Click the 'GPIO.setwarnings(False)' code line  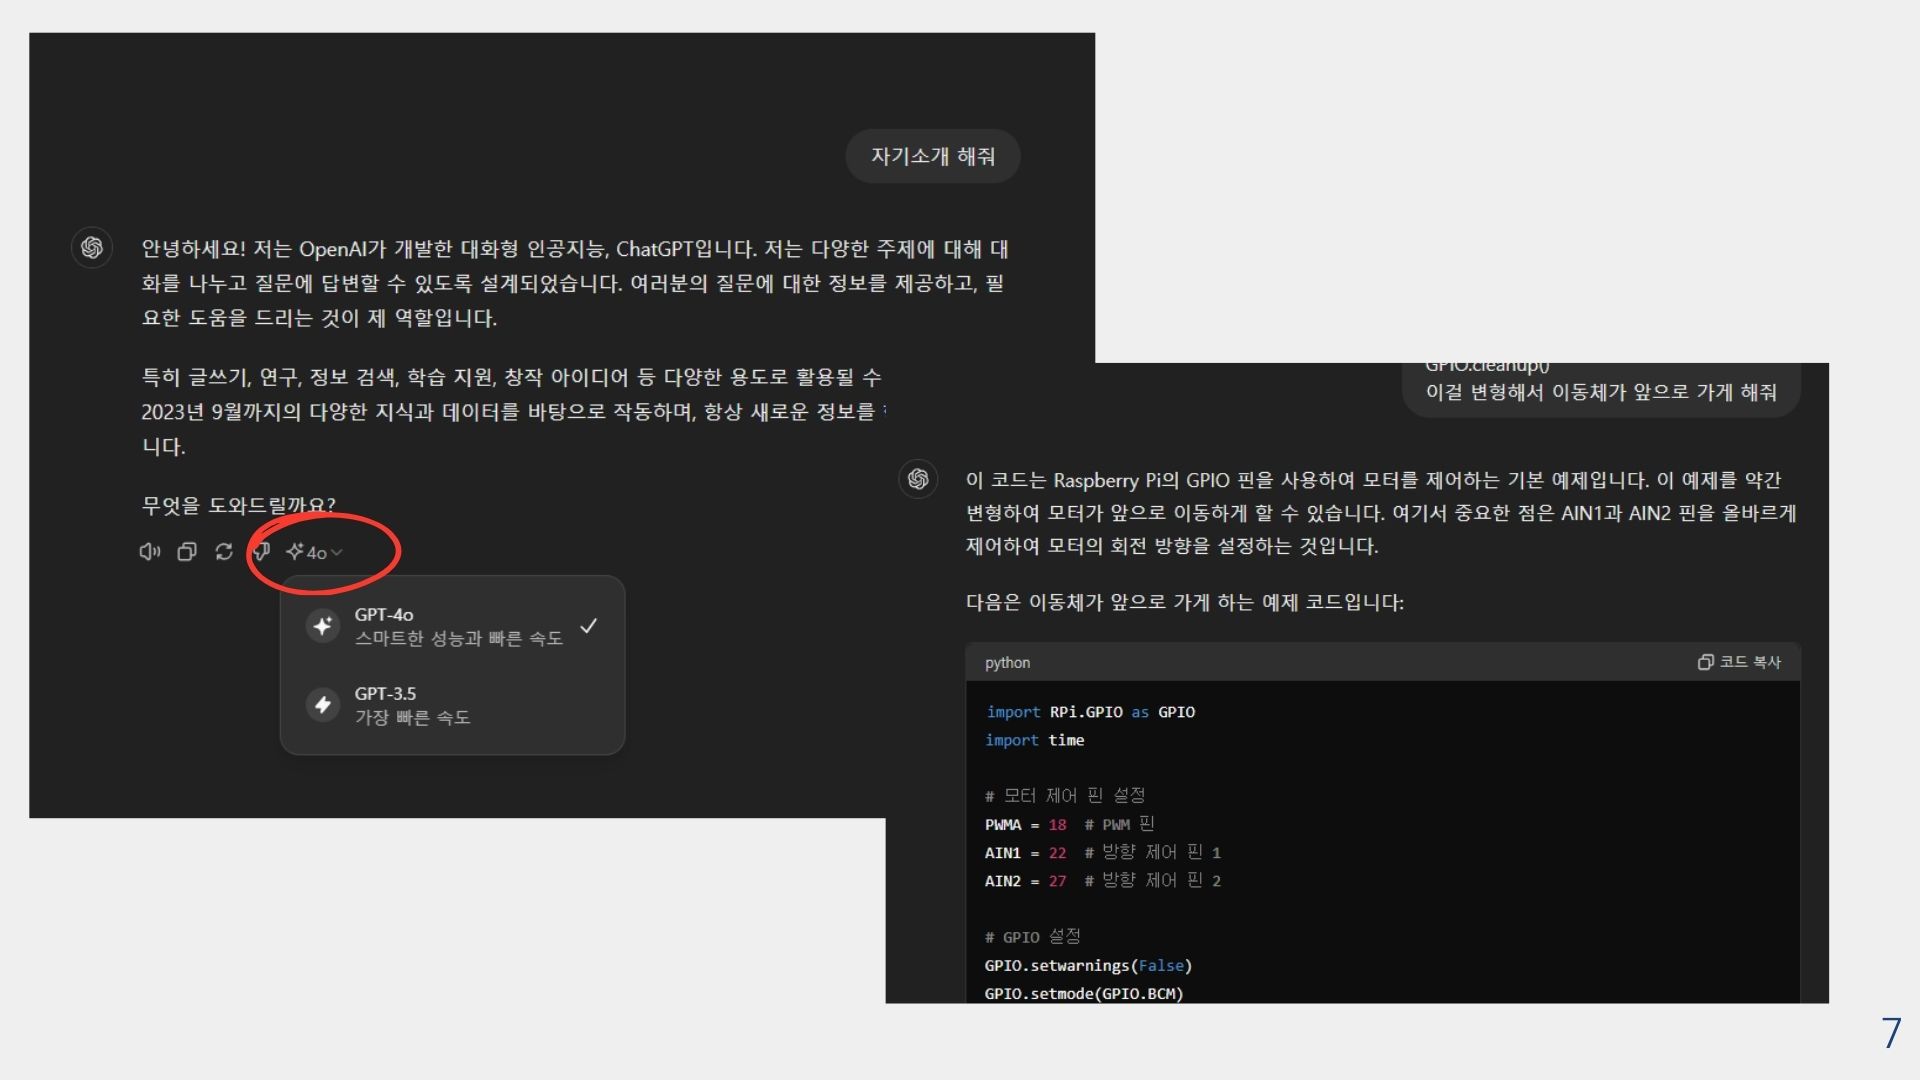point(1088,966)
